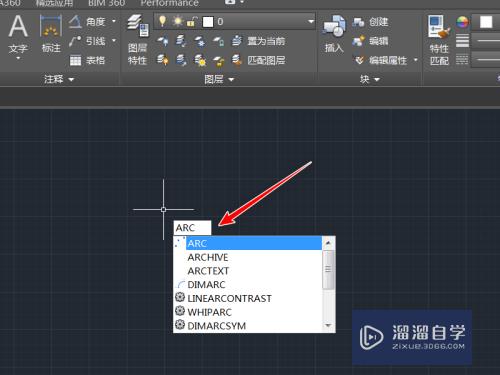The width and height of the screenshot is (500, 375).
Task: Expand the 角度 dropdown arrow
Action: (114, 21)
